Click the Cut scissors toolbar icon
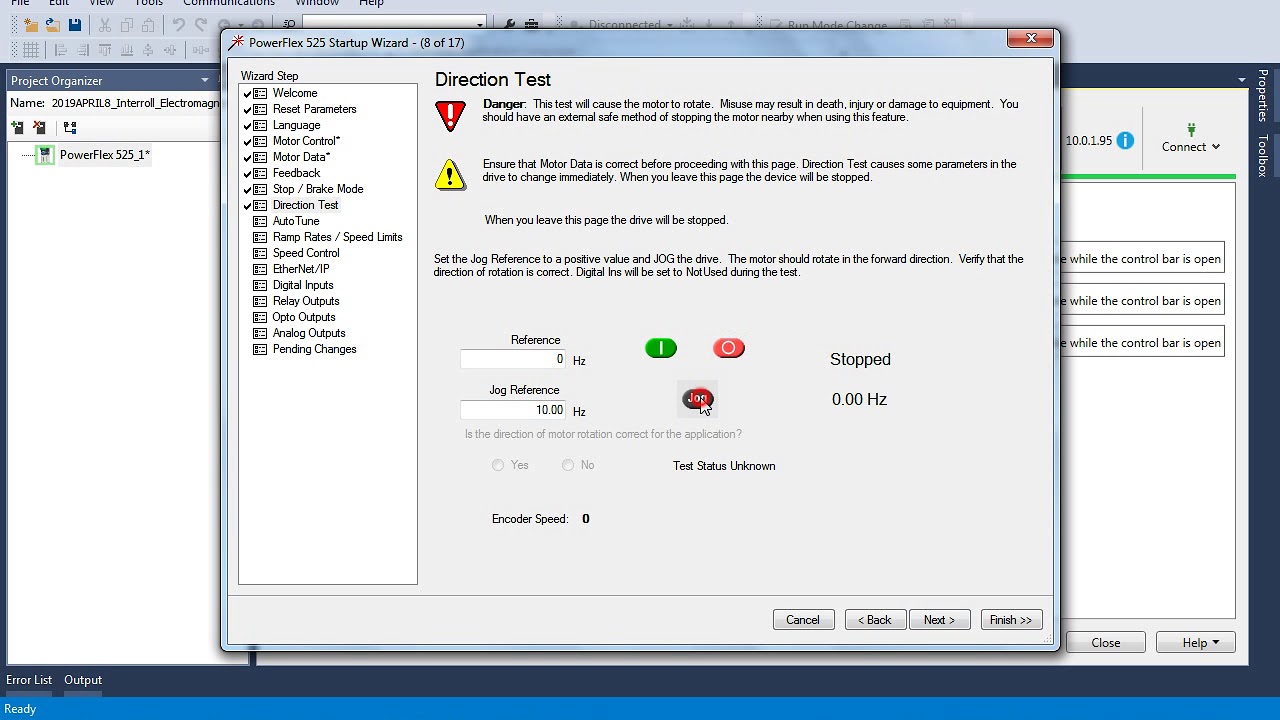 [104, 25]
